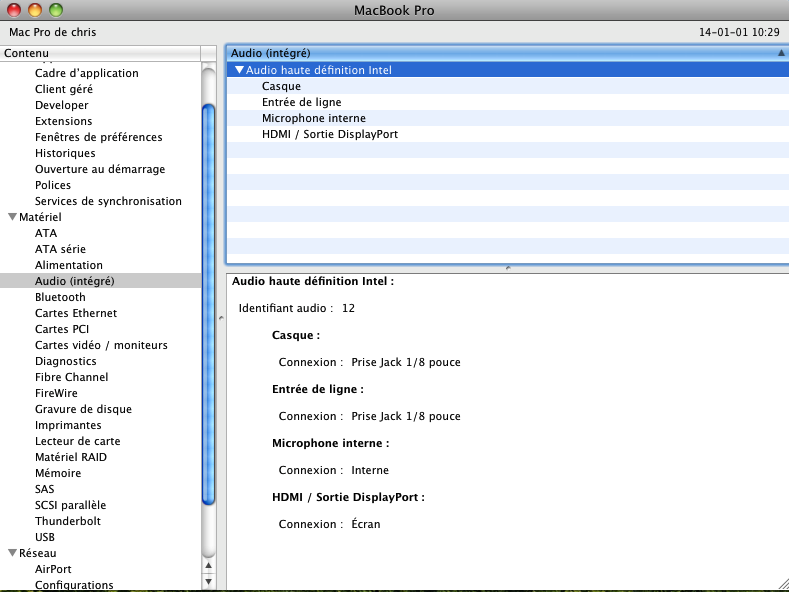Click the bold Audio haute définition Intel heading
Screen dimensions: 789x592
pyautogui.click(x=312, y=281)
